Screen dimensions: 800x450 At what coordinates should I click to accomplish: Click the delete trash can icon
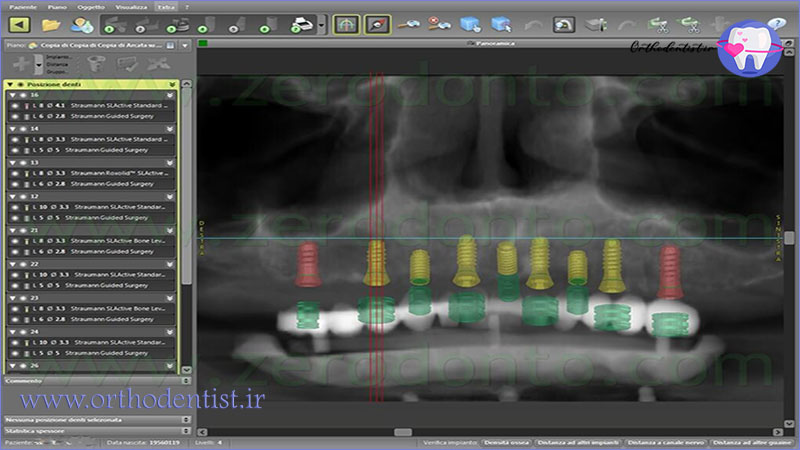(95, 64)
